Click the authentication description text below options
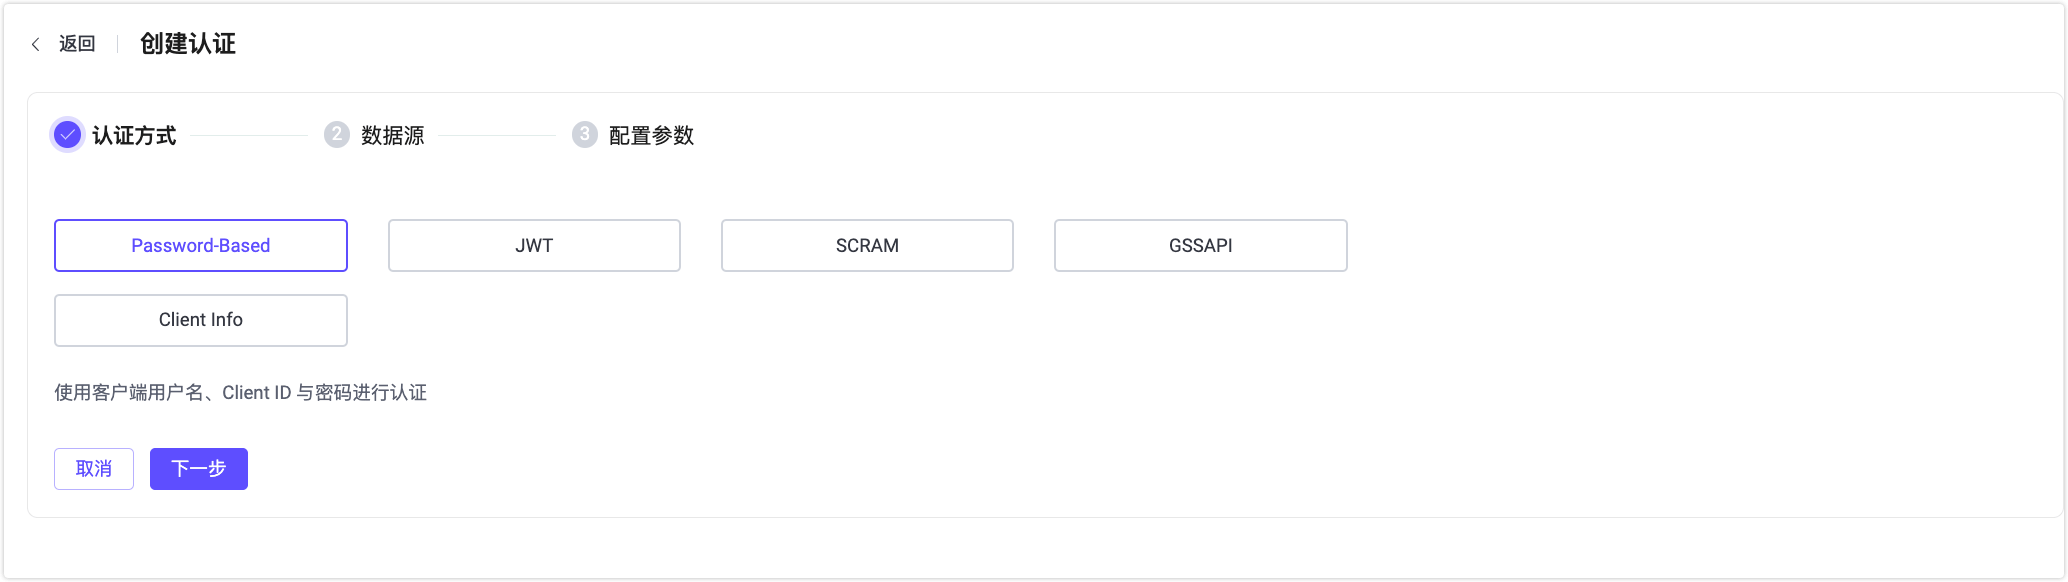 coord(240,393)
